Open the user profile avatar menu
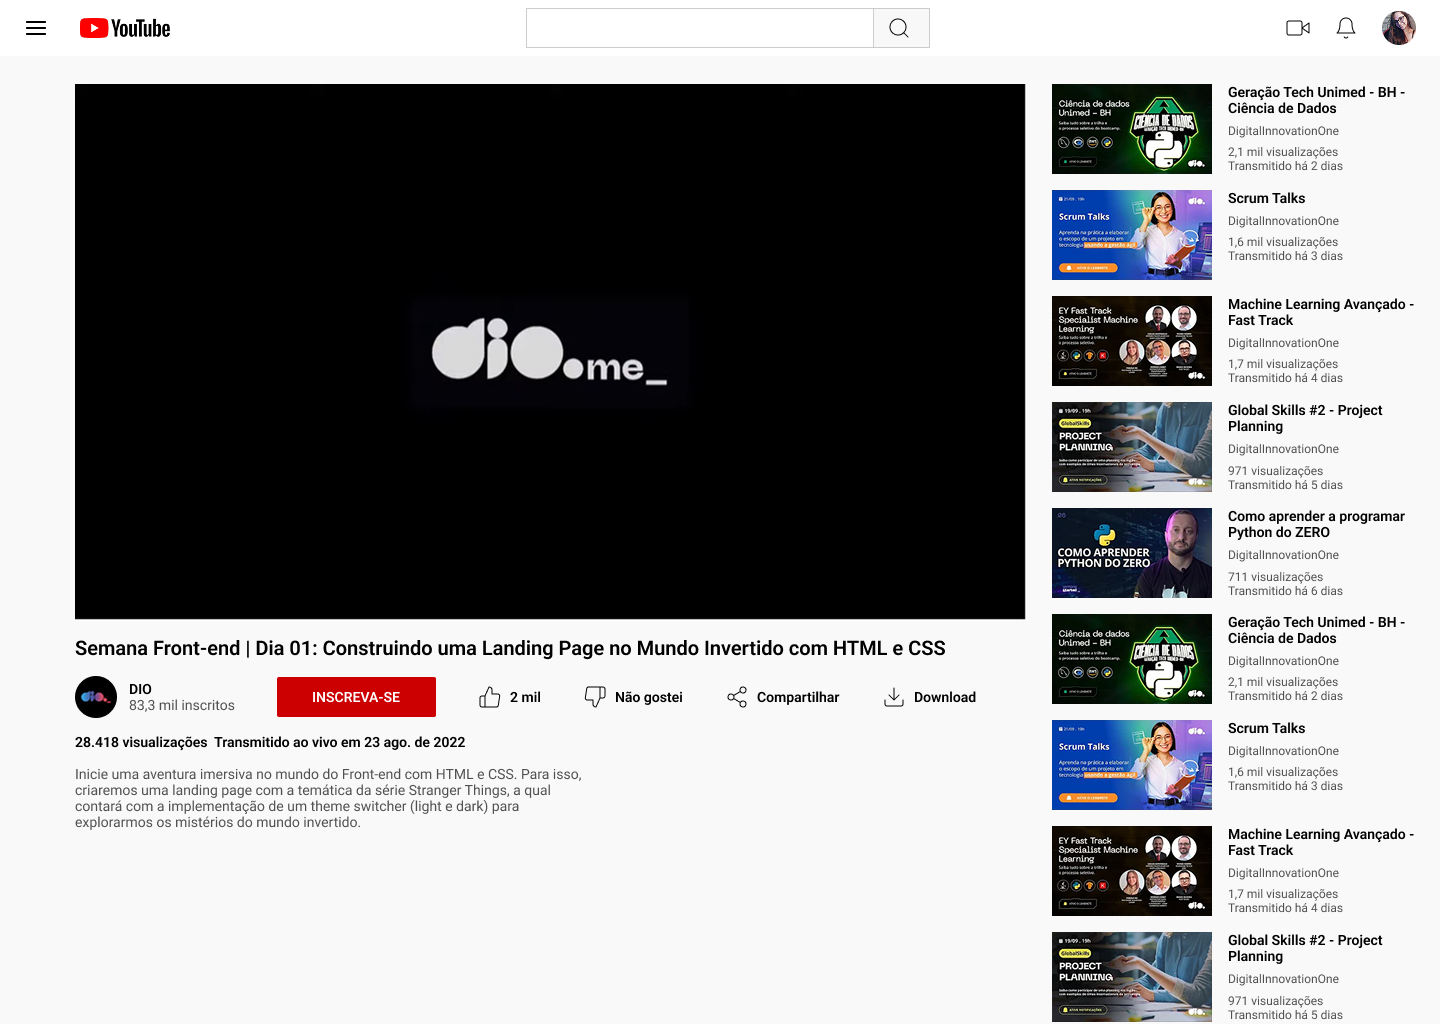The width and height of the screenshot is (1440, 1024). pos(1399,28)
